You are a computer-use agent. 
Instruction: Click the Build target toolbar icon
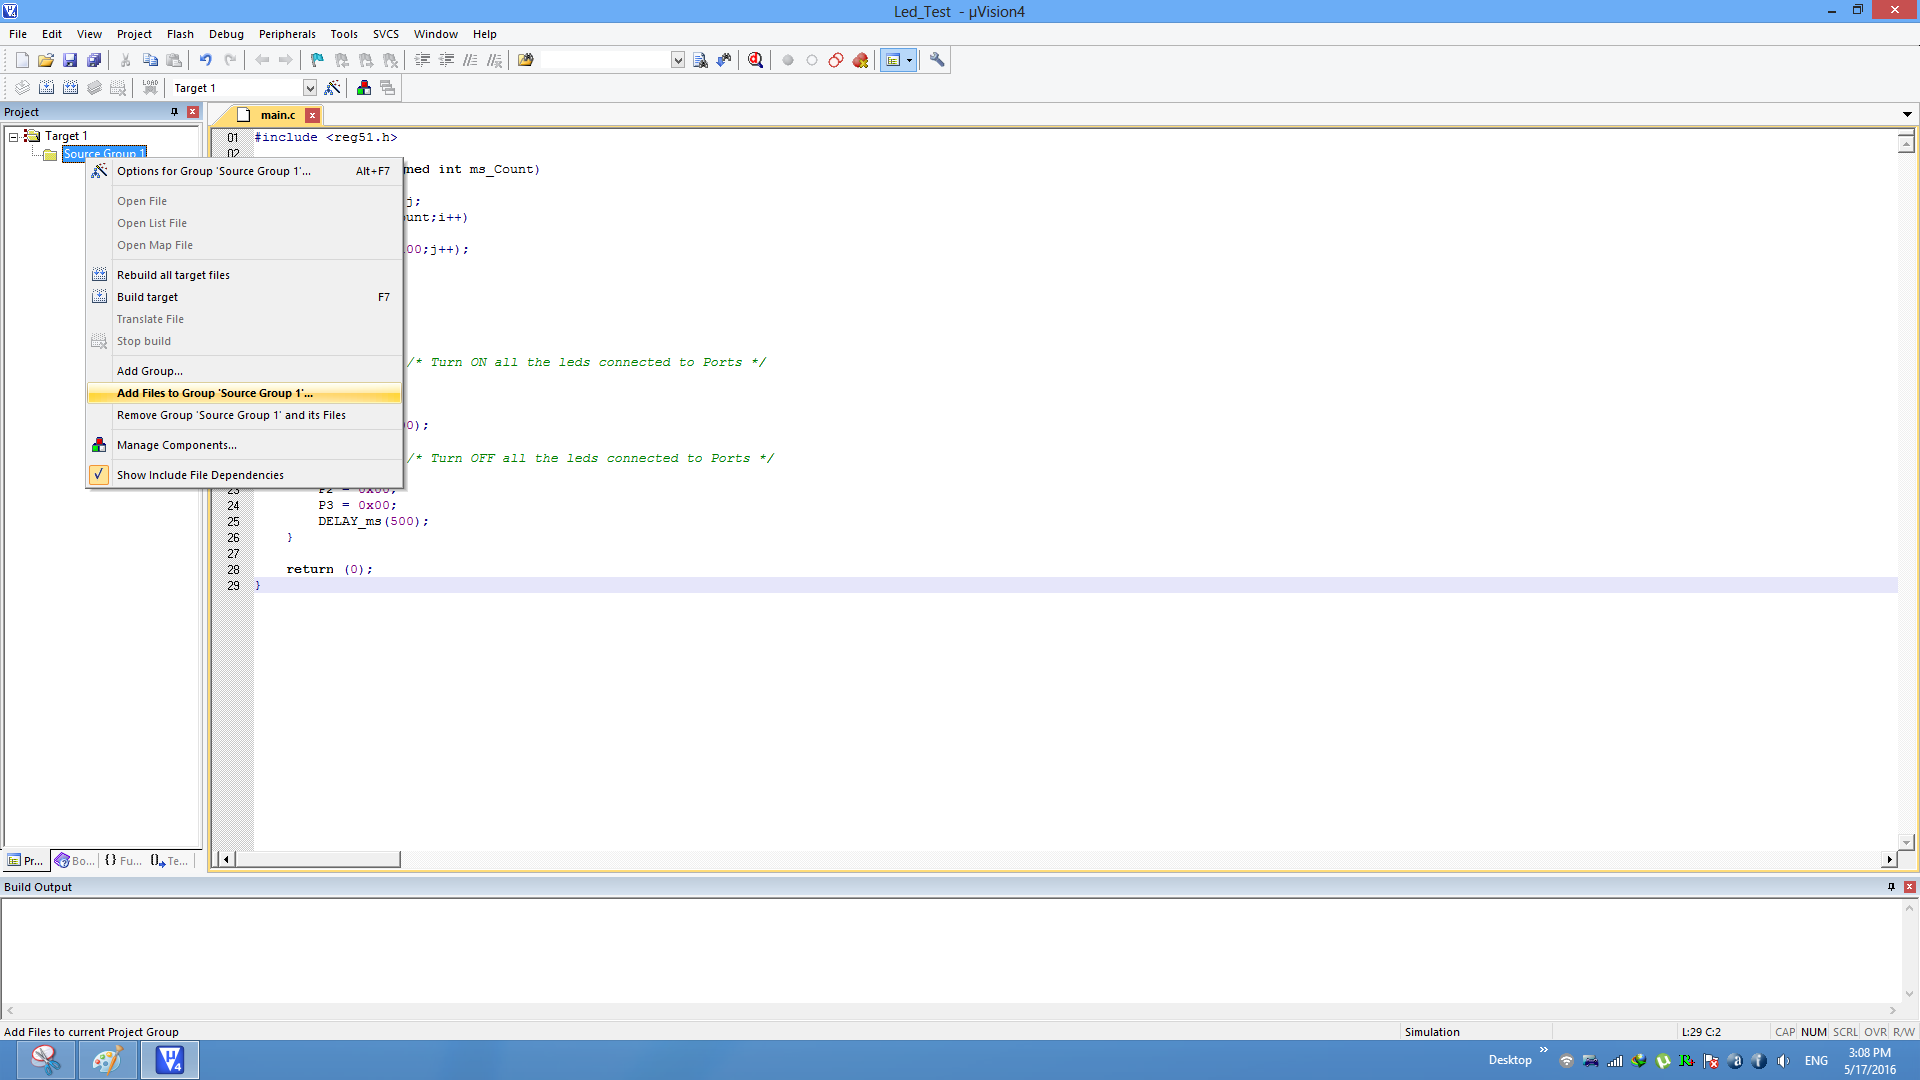coord(46,88)
